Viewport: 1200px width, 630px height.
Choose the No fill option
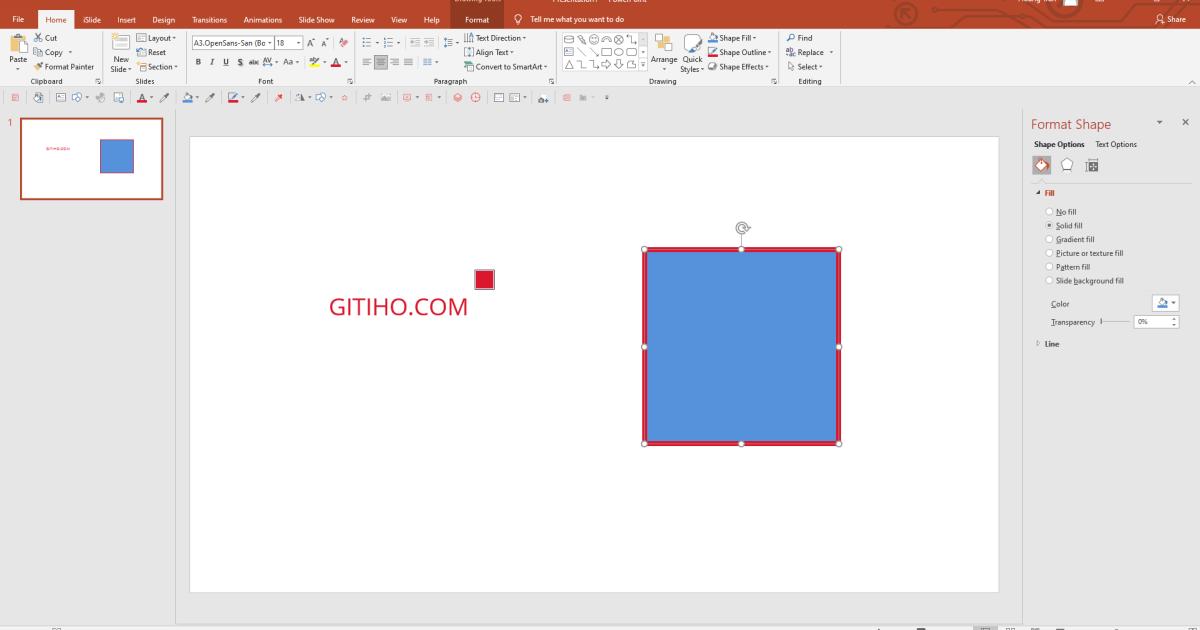[x=1049, y=211]
